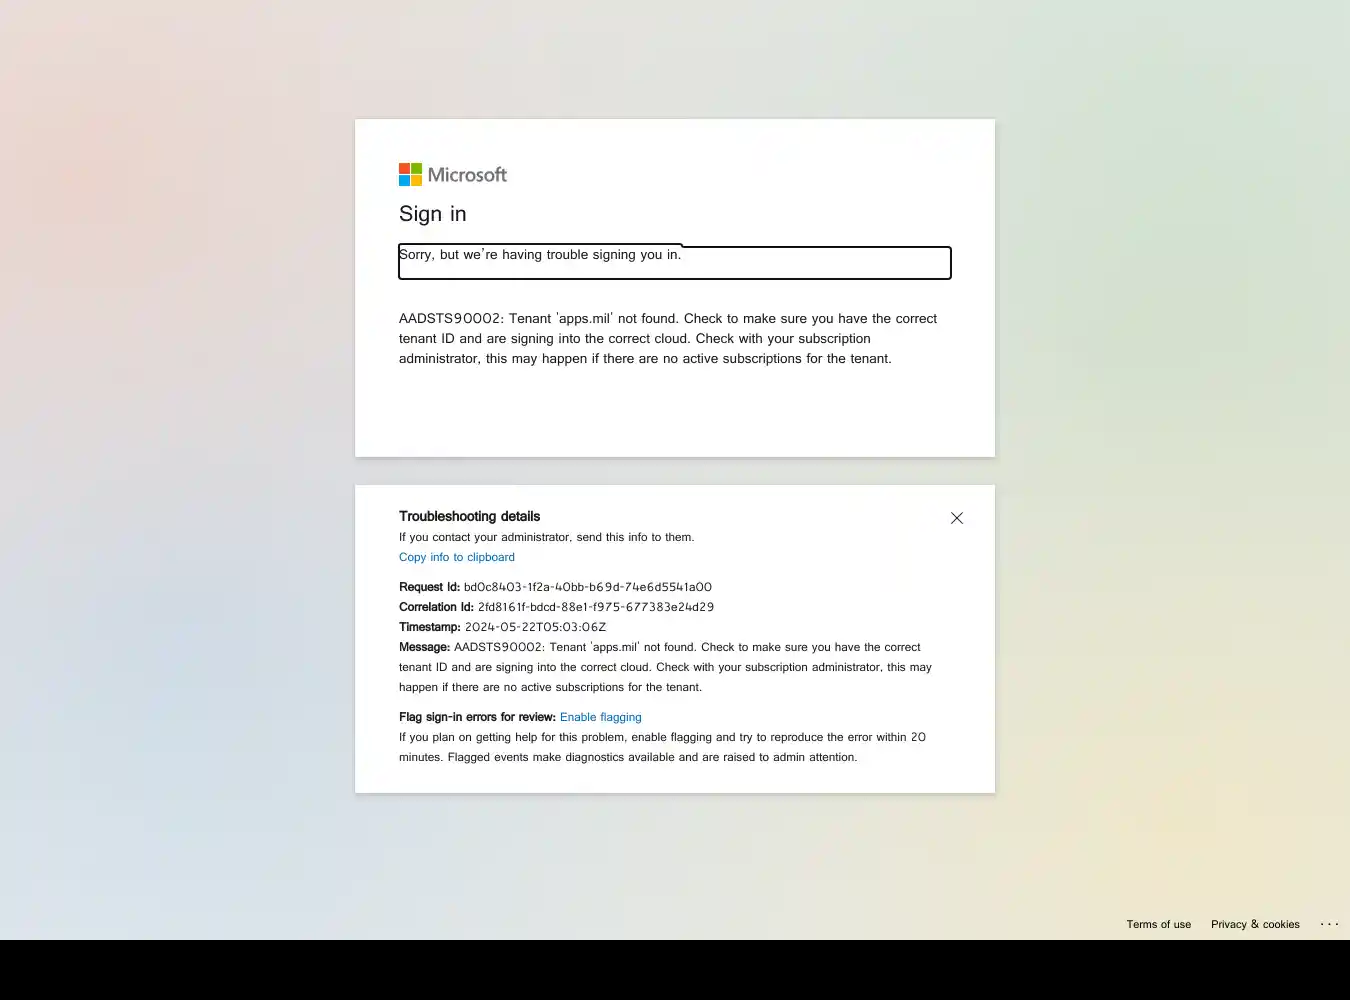Click the AADSTS90002 error paragraph in sign-in card
Viewport: 1350px width, 1000px height.
[668, 338]
